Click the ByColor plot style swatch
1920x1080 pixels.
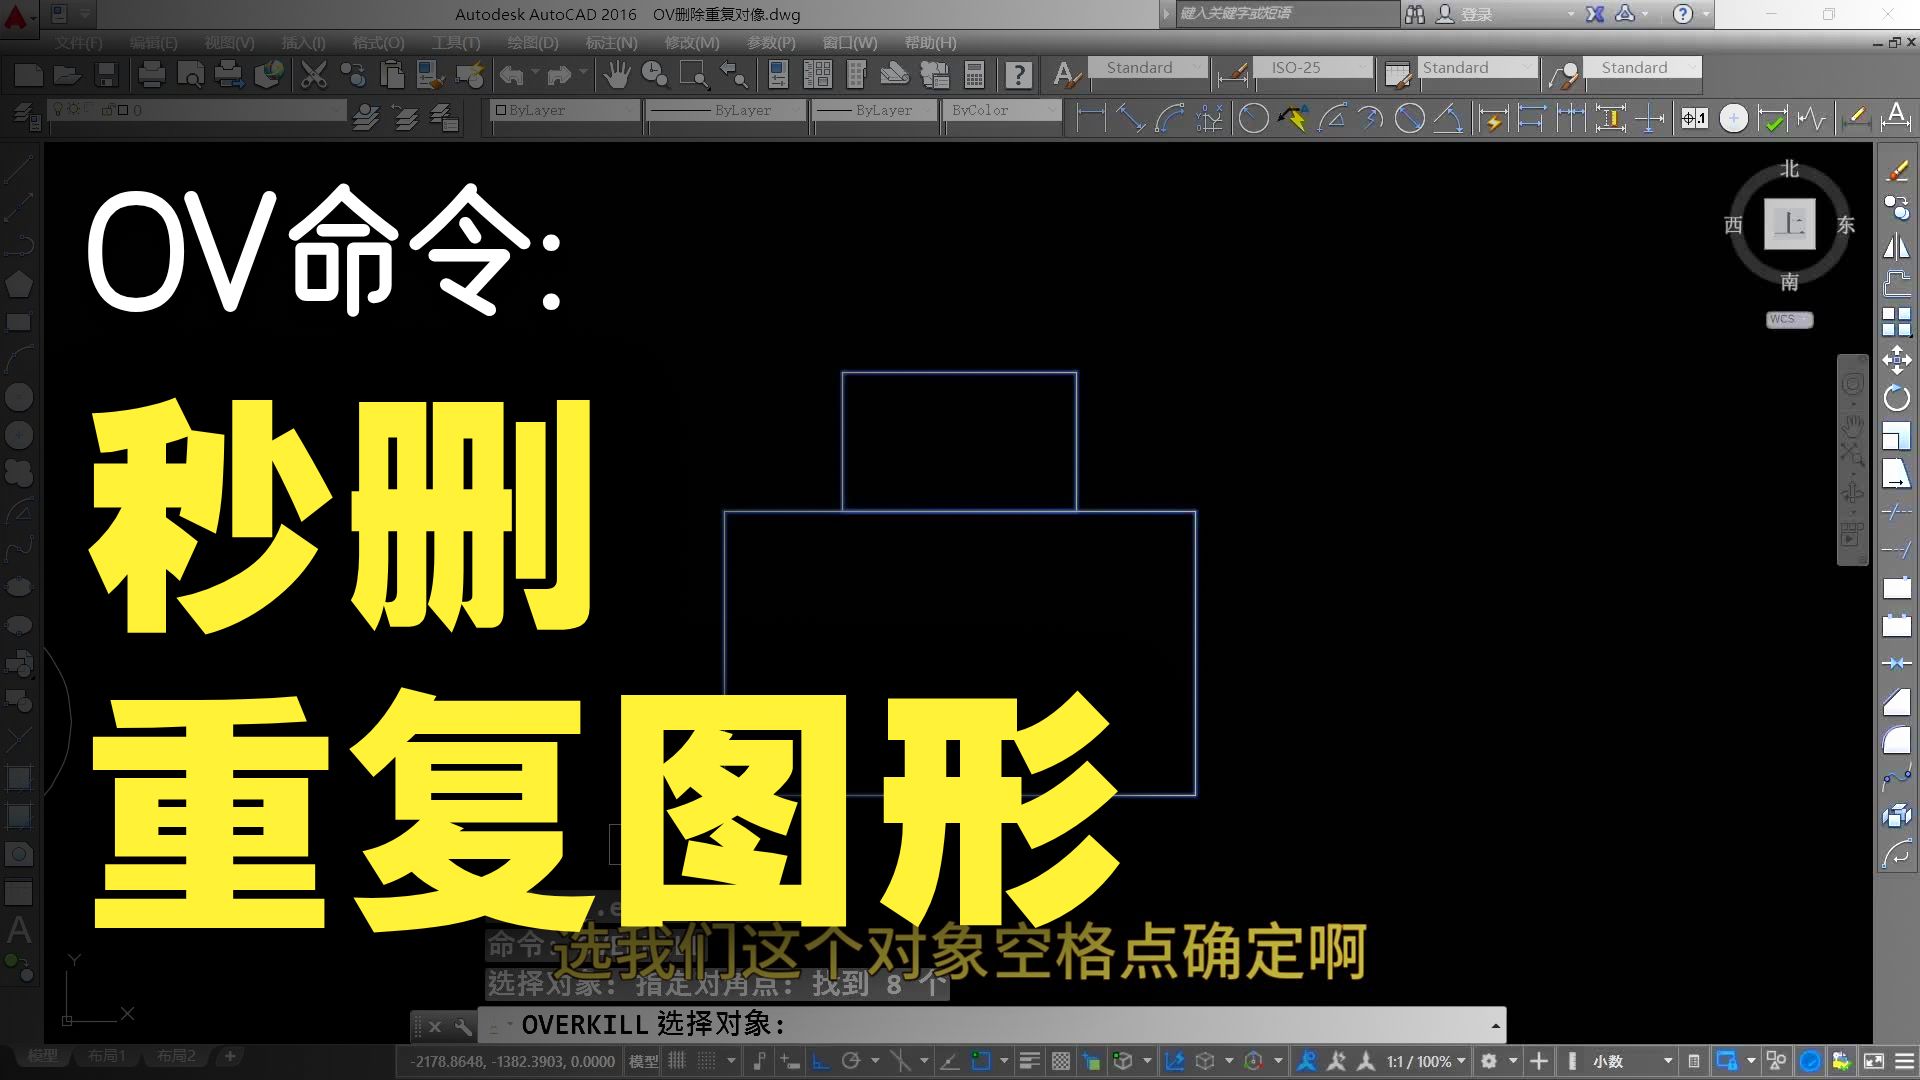point(1000,110)
